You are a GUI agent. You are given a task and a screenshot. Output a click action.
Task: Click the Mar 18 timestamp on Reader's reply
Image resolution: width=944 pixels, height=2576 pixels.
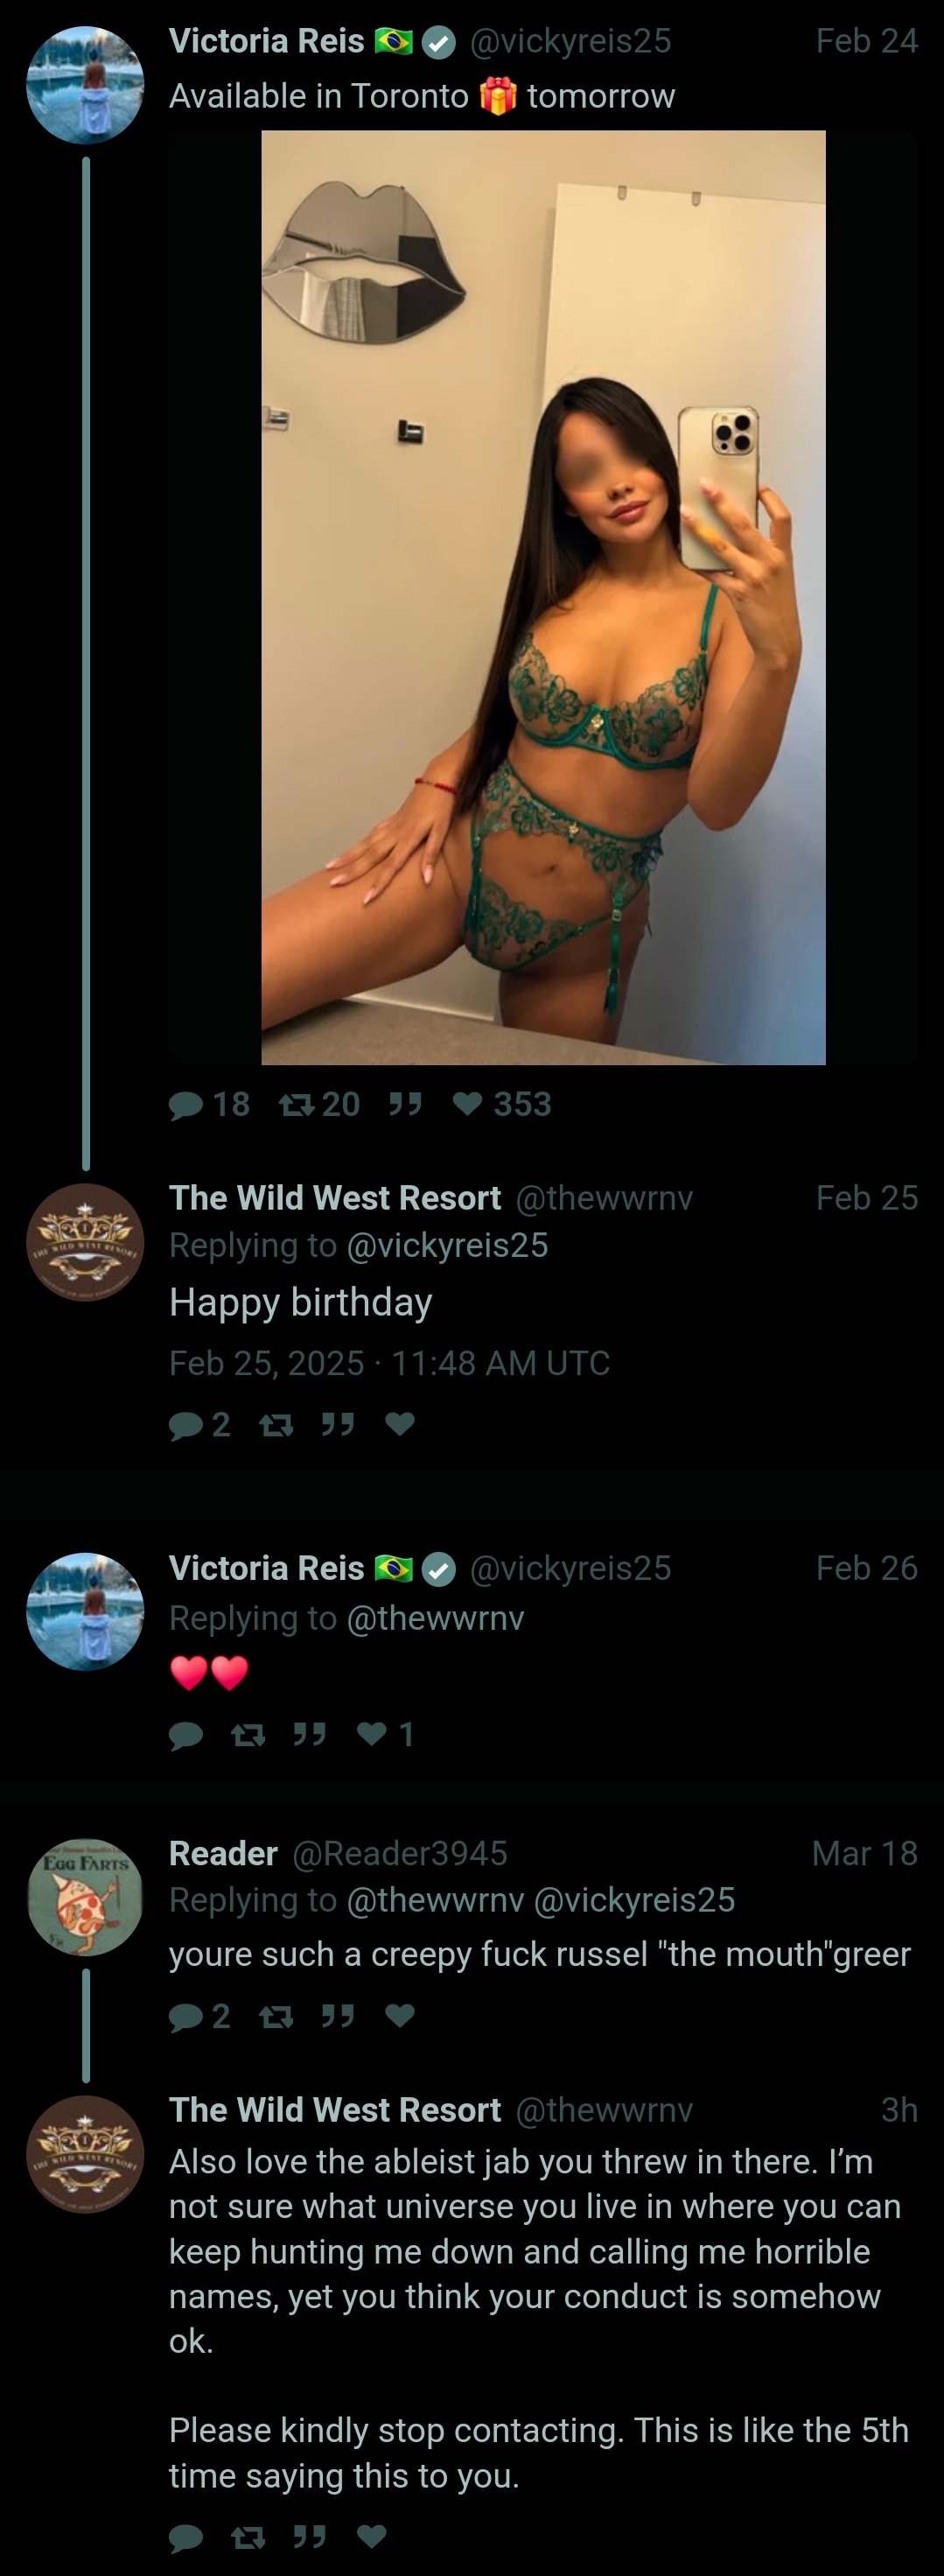(864, 1853)
